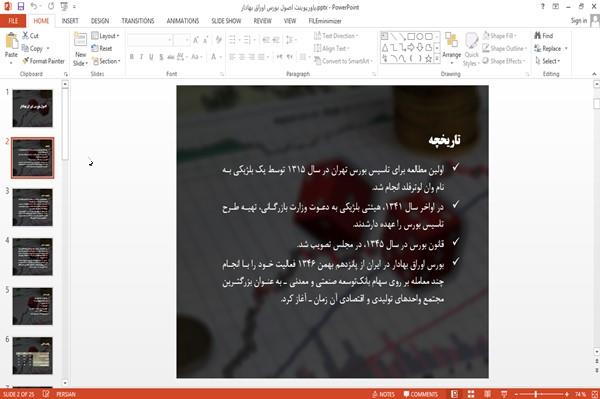Expand the Section dropdown
600x399 pixels.
(x=106, y=61)
